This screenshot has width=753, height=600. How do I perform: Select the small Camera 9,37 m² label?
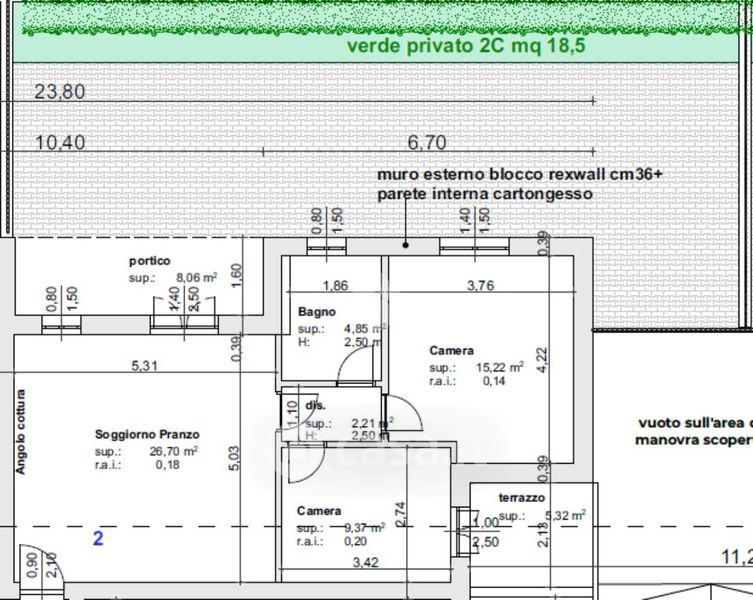click(x=319, y=511)
